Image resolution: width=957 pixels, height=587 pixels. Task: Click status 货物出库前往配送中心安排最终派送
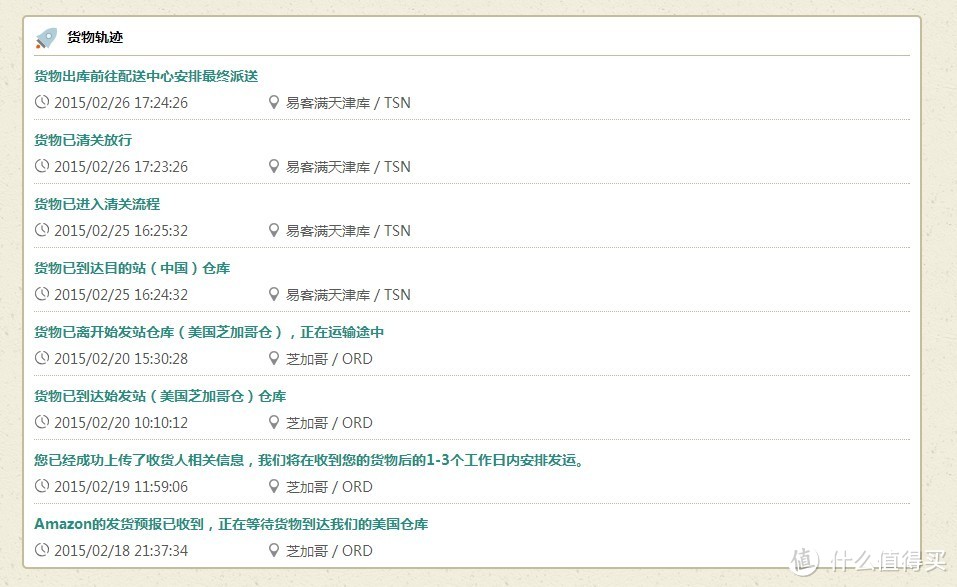tap(146, 76)
